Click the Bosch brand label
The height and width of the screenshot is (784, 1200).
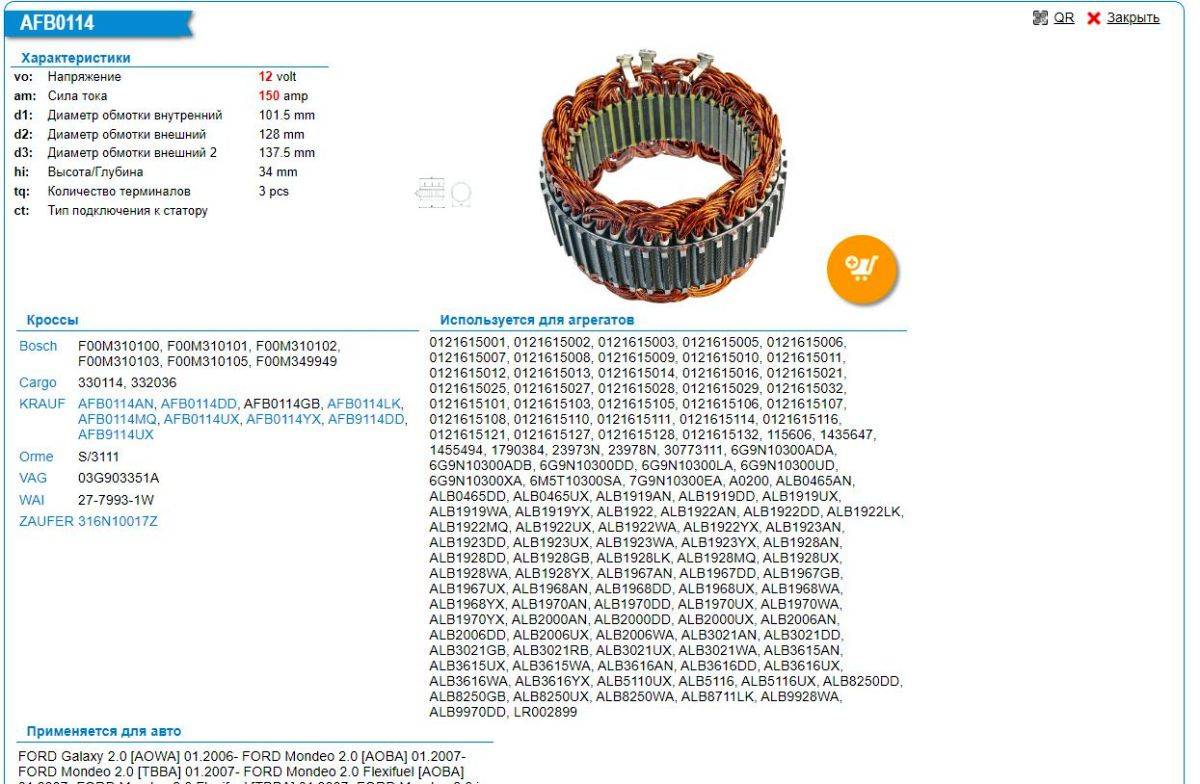pyautogui.click(x=37, y=346)
